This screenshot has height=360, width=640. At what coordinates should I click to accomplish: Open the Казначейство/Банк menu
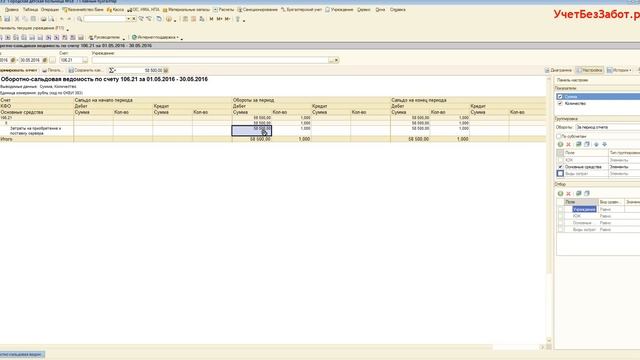click(83, 9)
